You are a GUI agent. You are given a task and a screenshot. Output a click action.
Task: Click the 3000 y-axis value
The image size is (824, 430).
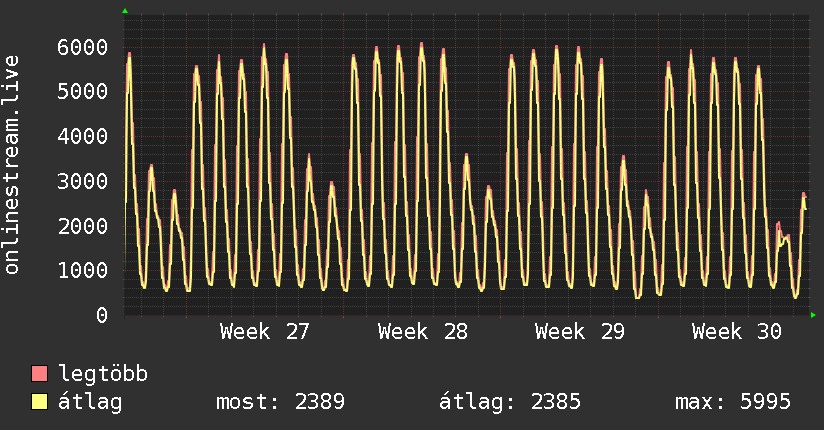(83, 181)
